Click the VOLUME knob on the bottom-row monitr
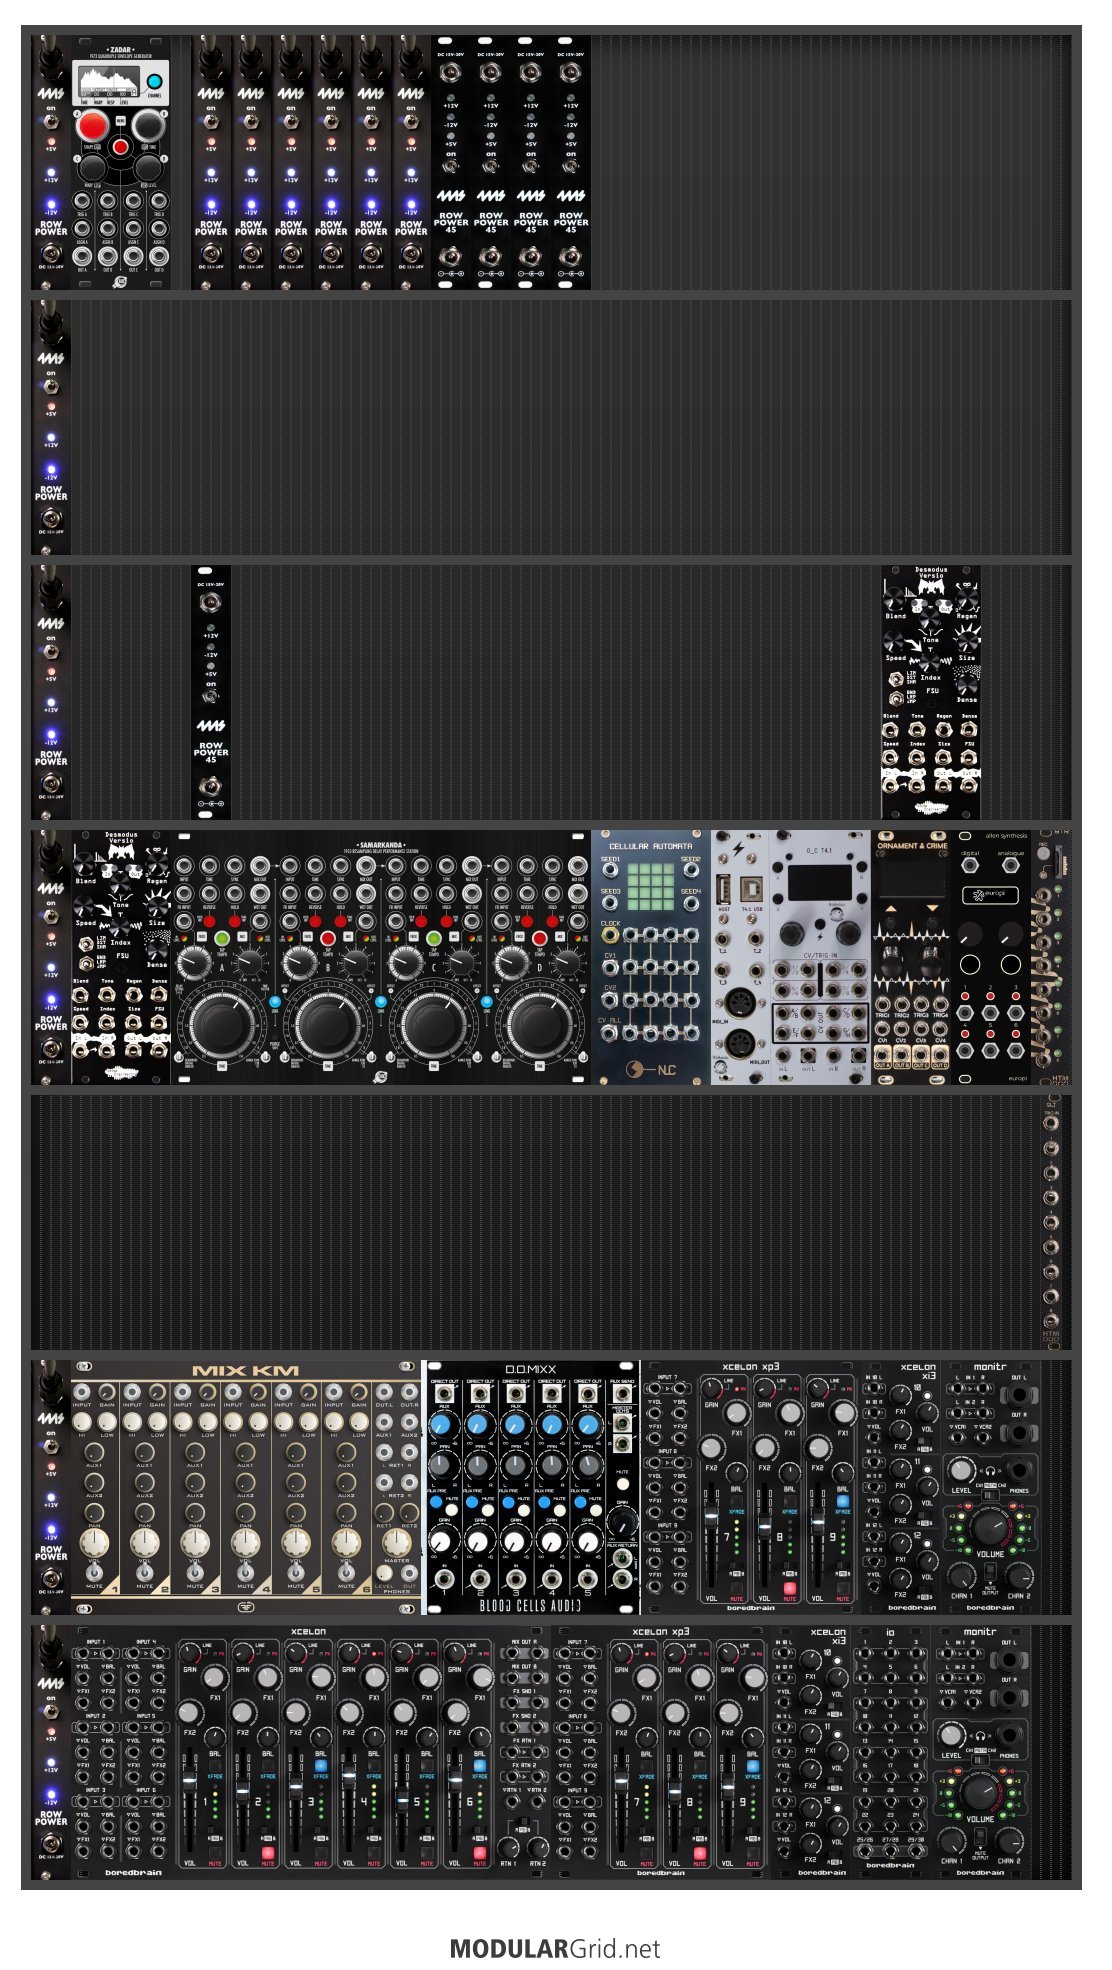The image size is (1112, 1970). (x=980, y=1793)
